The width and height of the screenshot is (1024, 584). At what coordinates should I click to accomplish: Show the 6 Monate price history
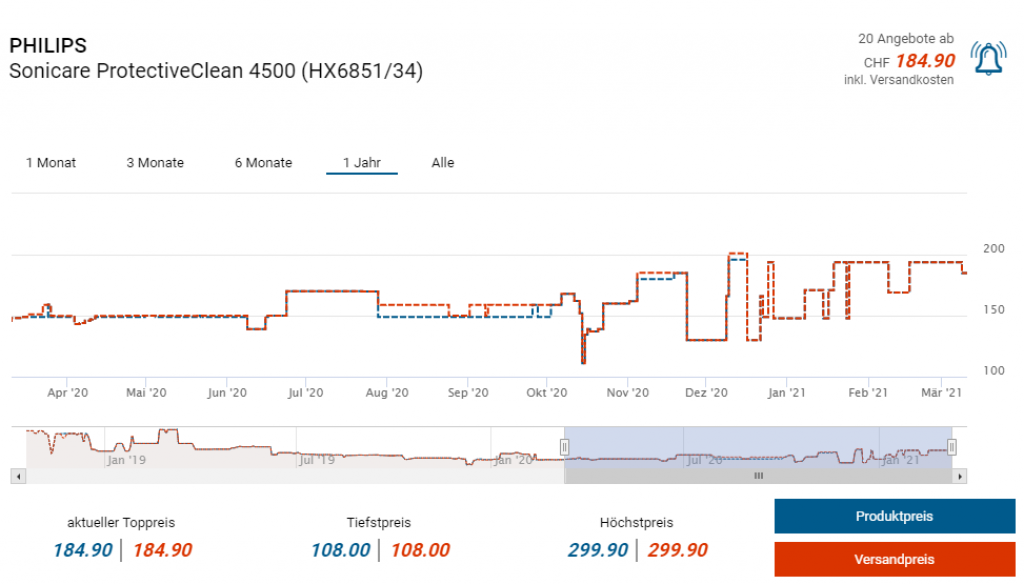(x=263, y=163)
